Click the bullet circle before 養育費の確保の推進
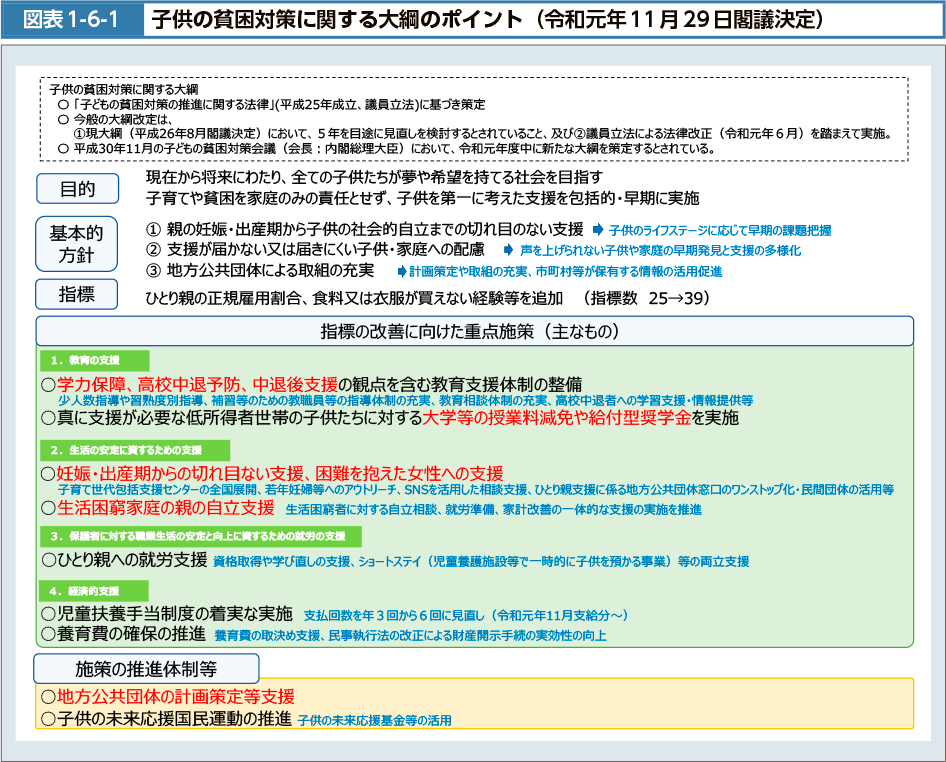This screenshot has height=762, width=946. click(x=48, y=634)
